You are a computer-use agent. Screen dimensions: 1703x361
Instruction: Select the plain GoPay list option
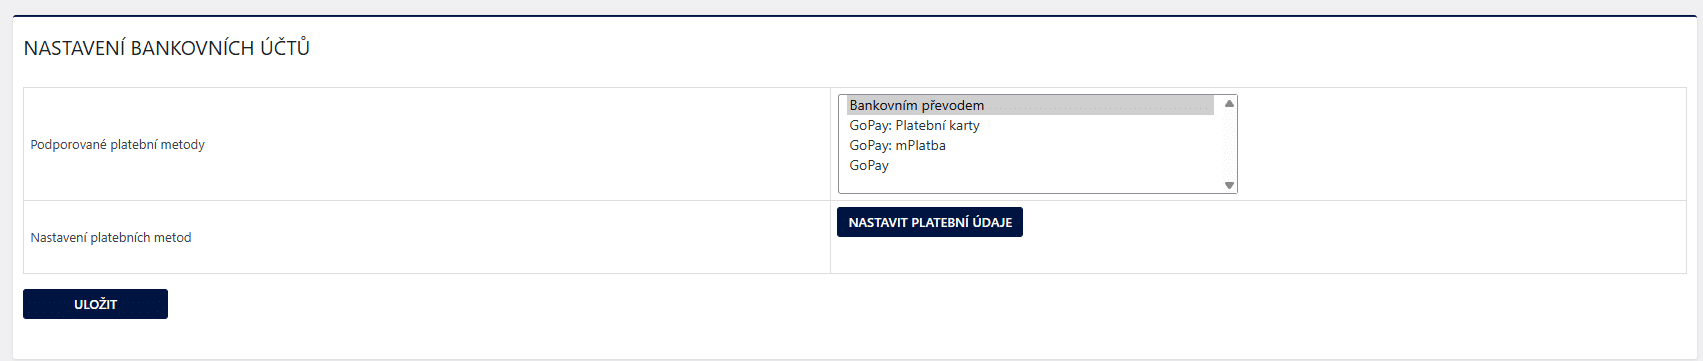(x=1030, y=165)
